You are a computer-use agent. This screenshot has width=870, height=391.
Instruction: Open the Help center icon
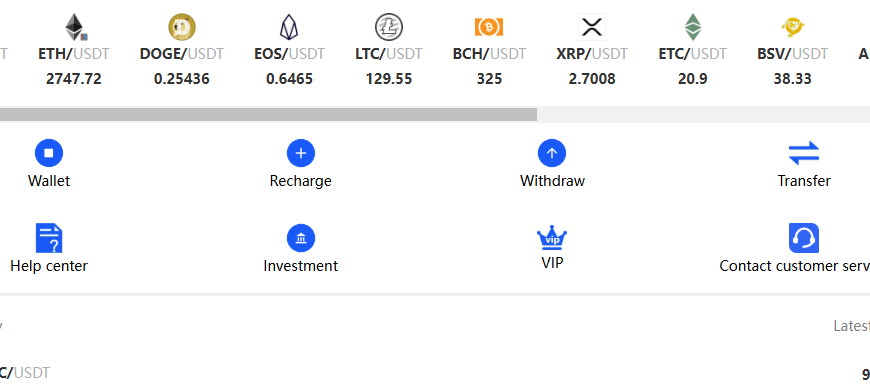coord(49,238)
